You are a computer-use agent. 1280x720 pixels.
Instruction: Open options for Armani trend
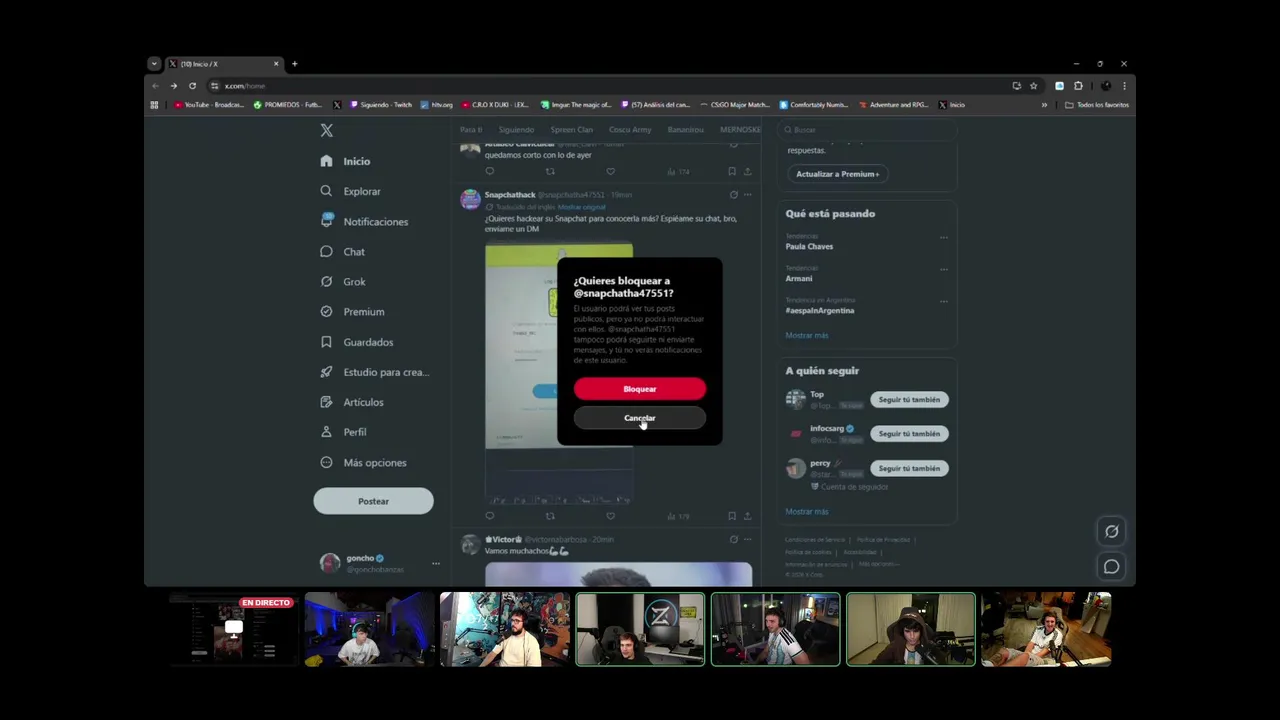pyautogui.click(x=943, y=270)
